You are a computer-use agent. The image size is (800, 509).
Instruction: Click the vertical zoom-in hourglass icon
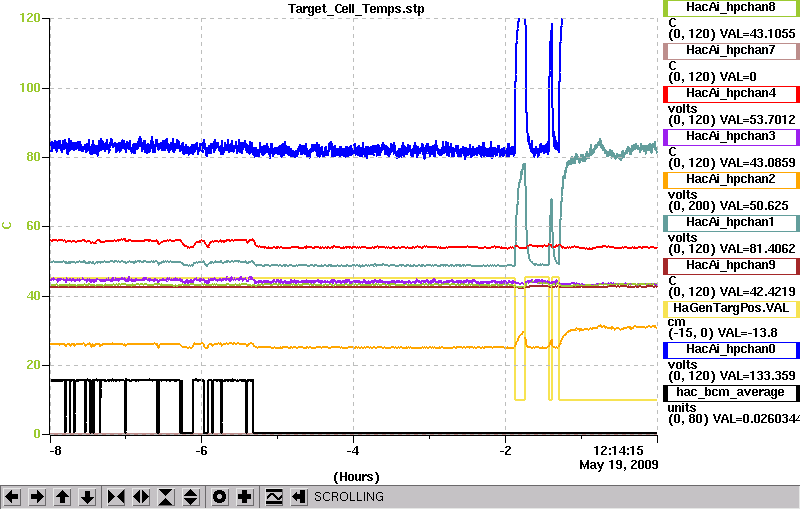(166, 496)
